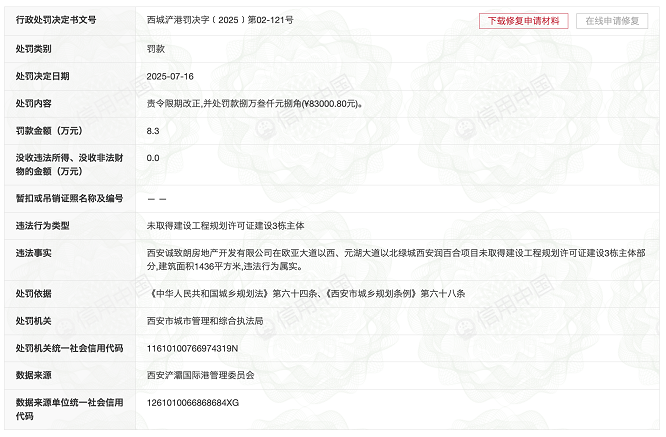
Task: Click the 行政处罚决定书文号 label
Action: (x=56, y=20)
